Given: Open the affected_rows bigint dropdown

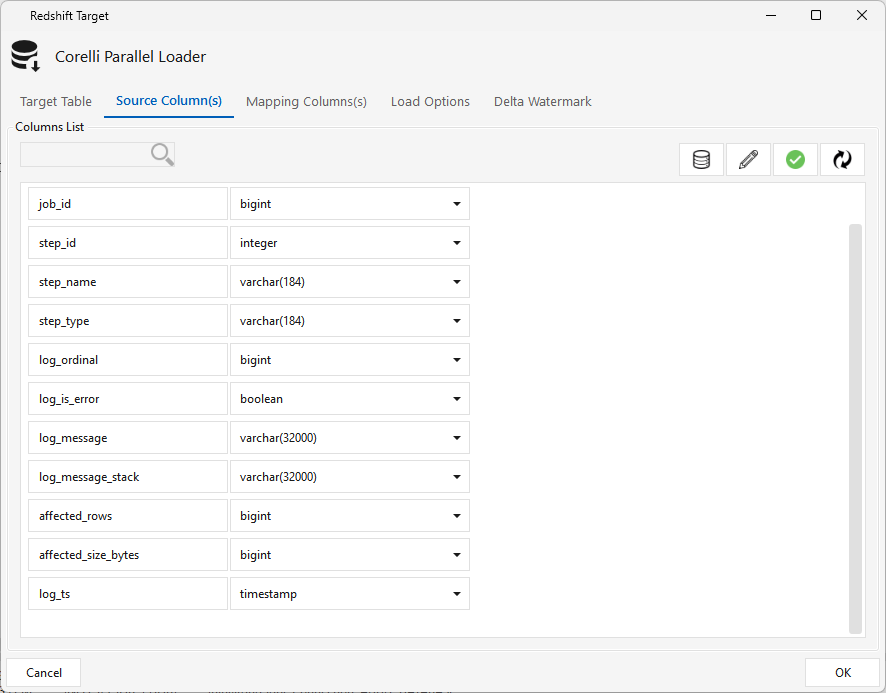Looking at the screenshot, I should coord(350,516).
